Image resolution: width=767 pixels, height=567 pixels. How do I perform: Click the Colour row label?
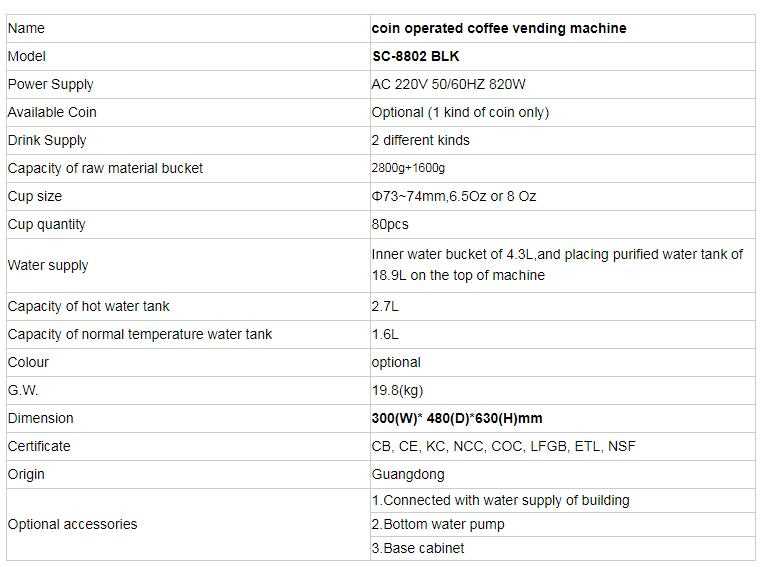point(28,362)
